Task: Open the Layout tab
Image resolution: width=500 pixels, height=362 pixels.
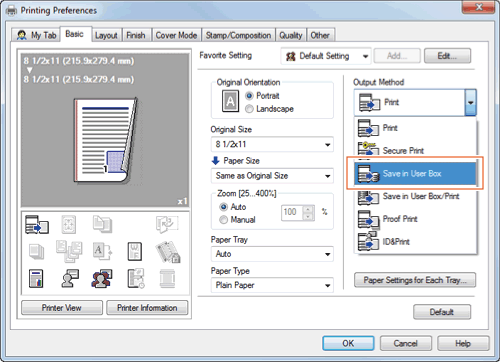Action: pos(106,35)
